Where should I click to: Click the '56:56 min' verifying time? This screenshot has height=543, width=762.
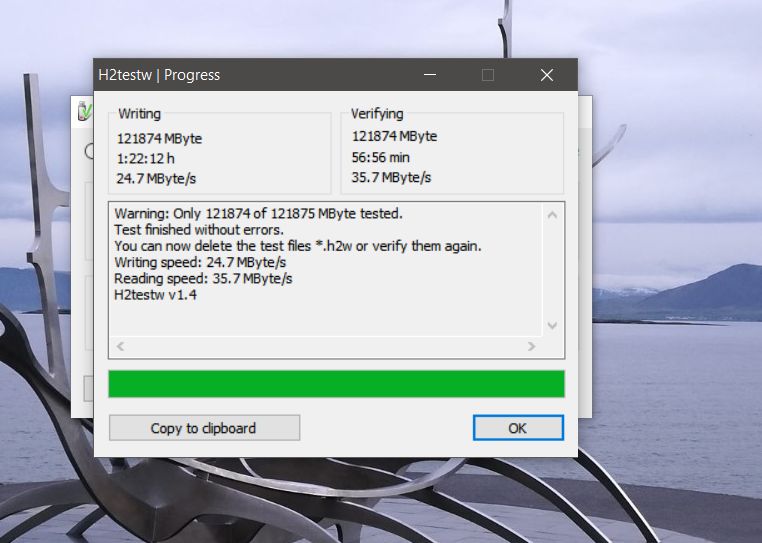click(381, 157)
